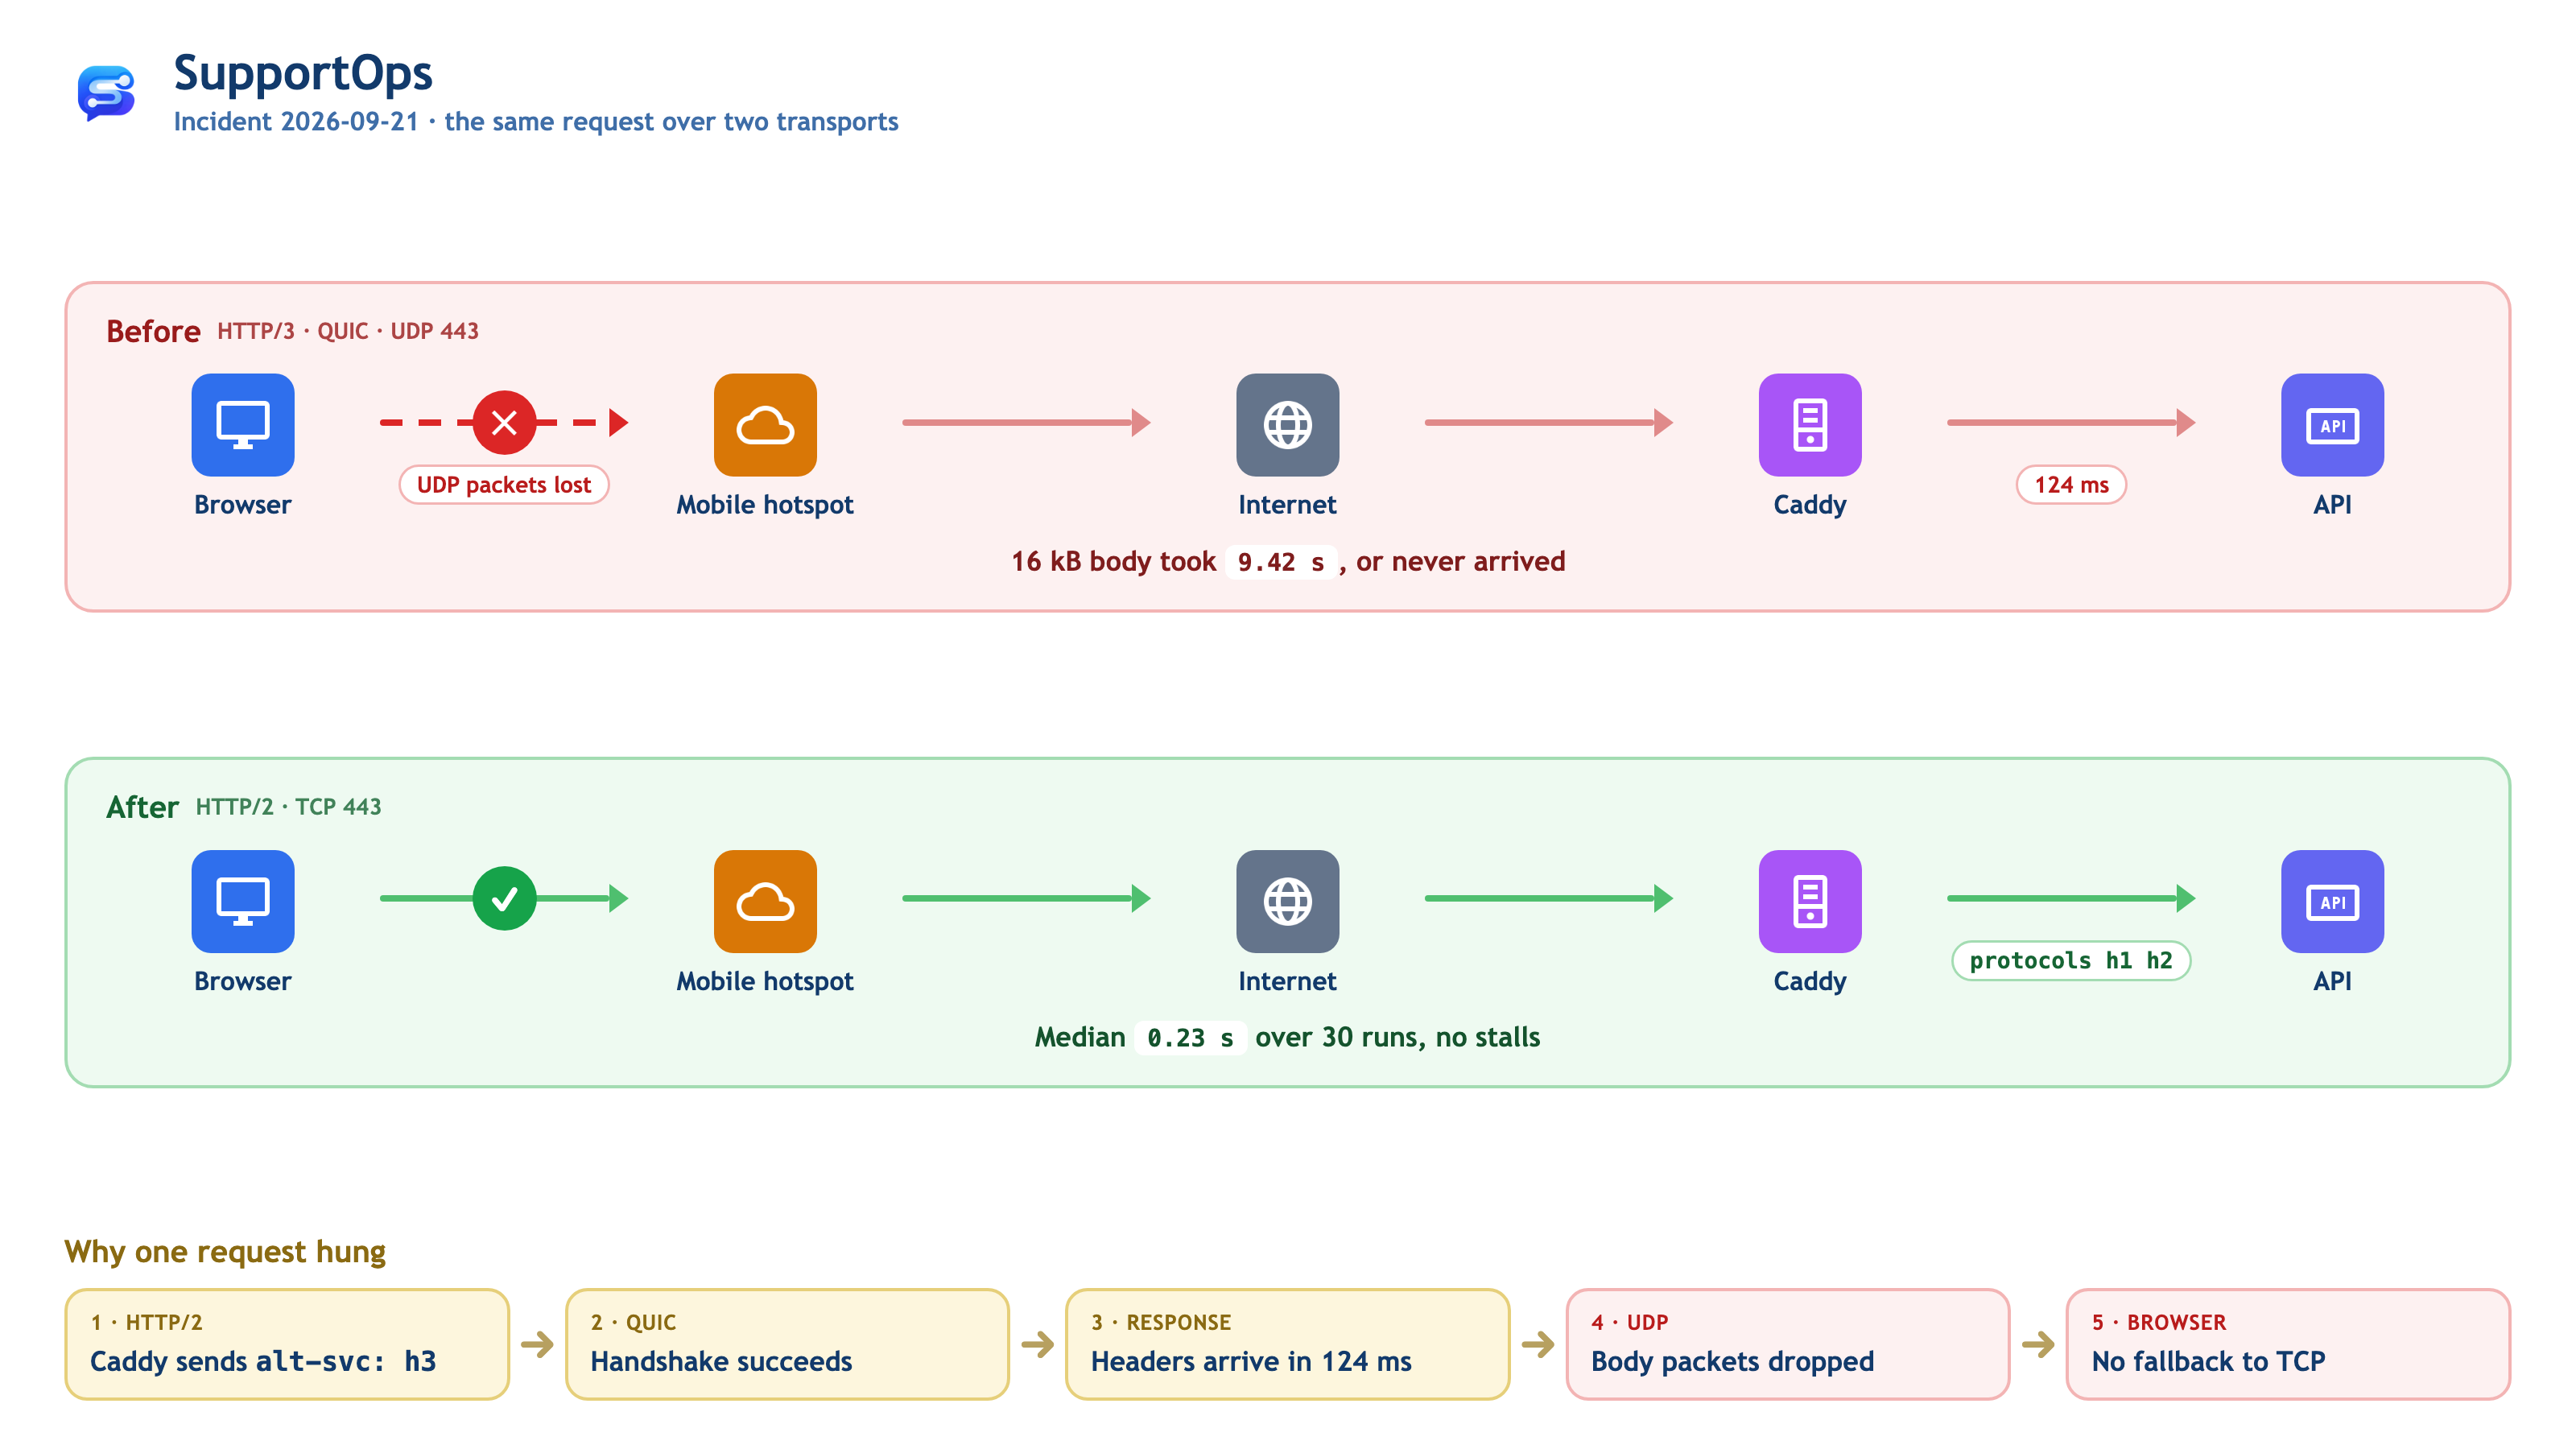Click the API icon in the After panel

tap(2332, 901)
